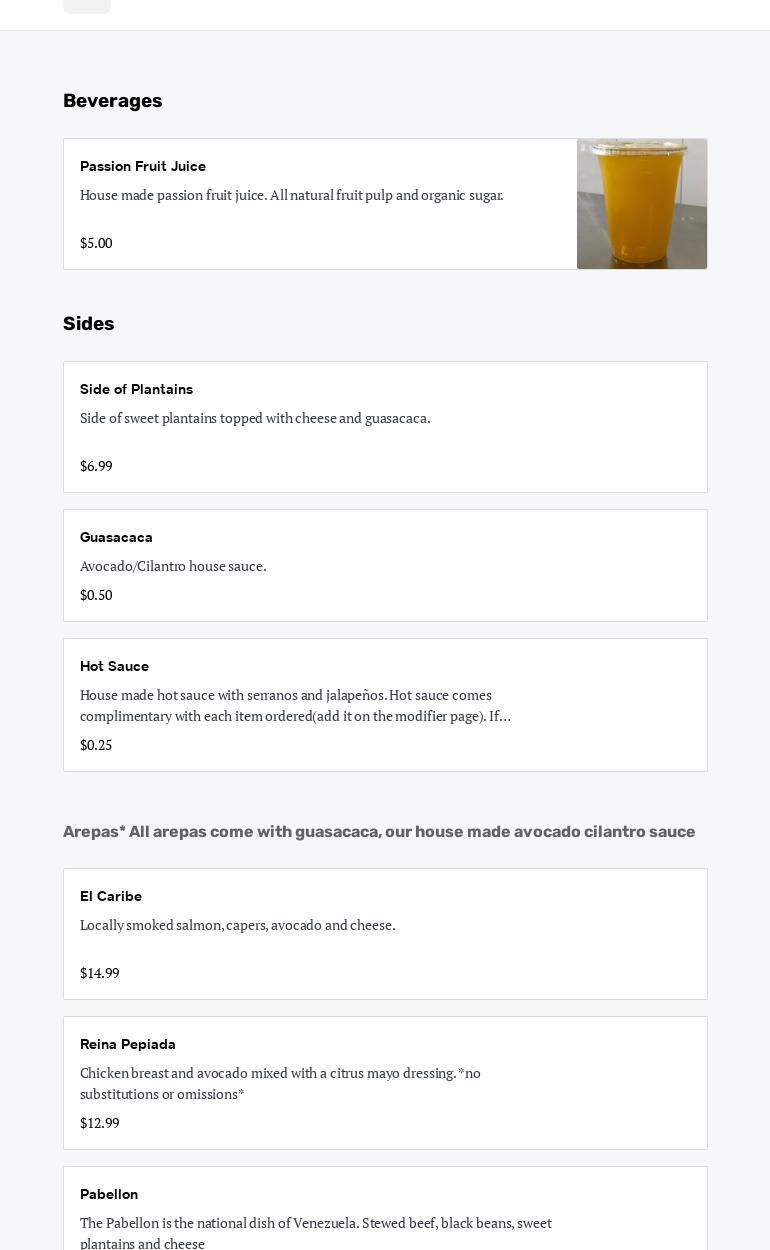Click the Reina Pepiada chicken and avocado description
Image resolution: width=770 pixels, height=1250 pixels.
[x=281, y=1083]
